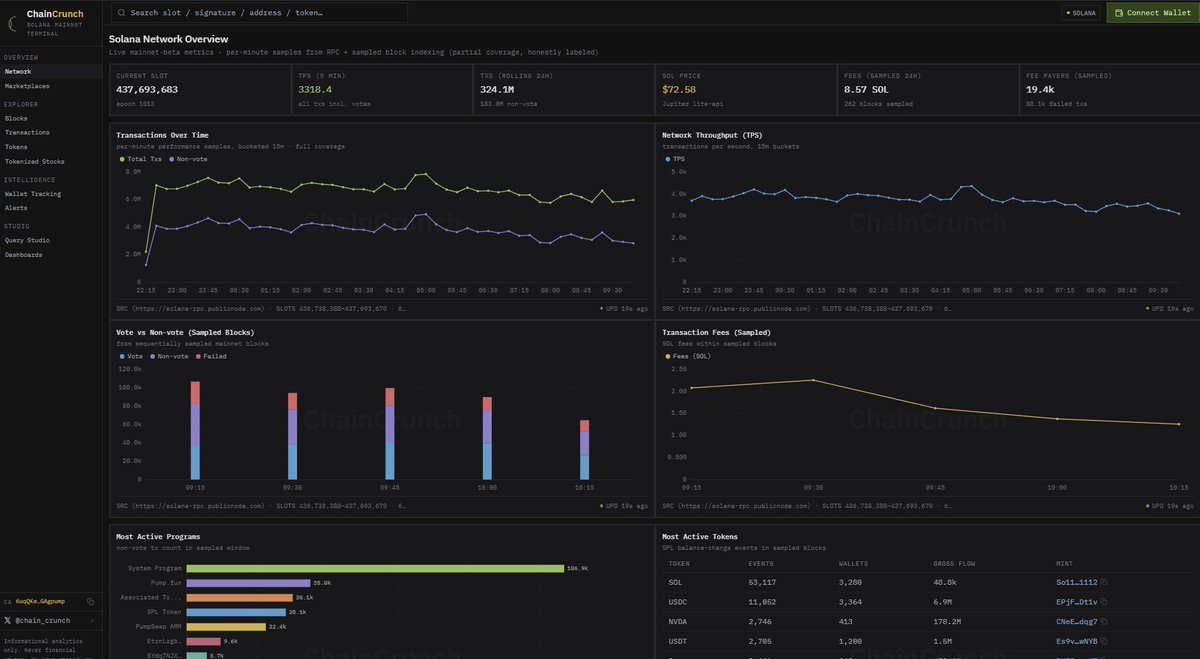Click the X logo beside @chain_crunch

[7, 620]
